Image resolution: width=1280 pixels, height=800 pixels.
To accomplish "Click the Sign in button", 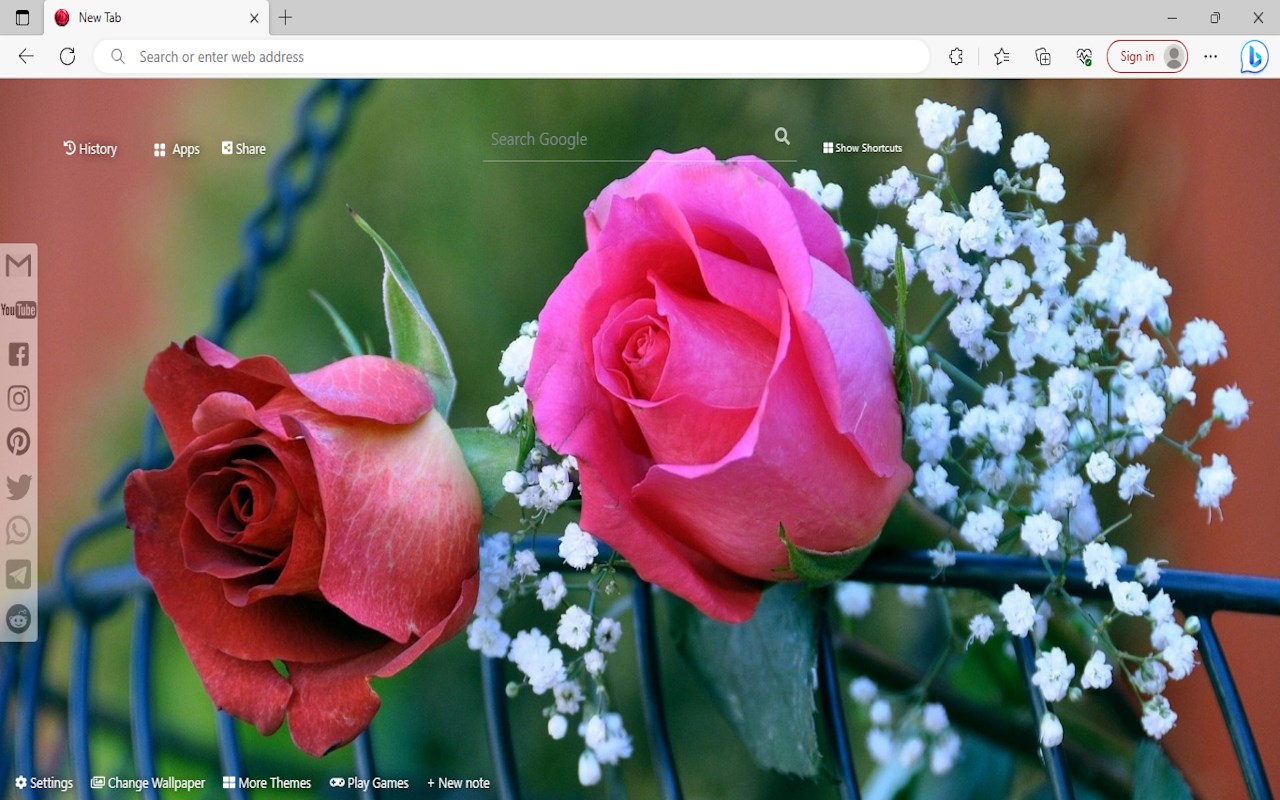I will pos(1140,56).
